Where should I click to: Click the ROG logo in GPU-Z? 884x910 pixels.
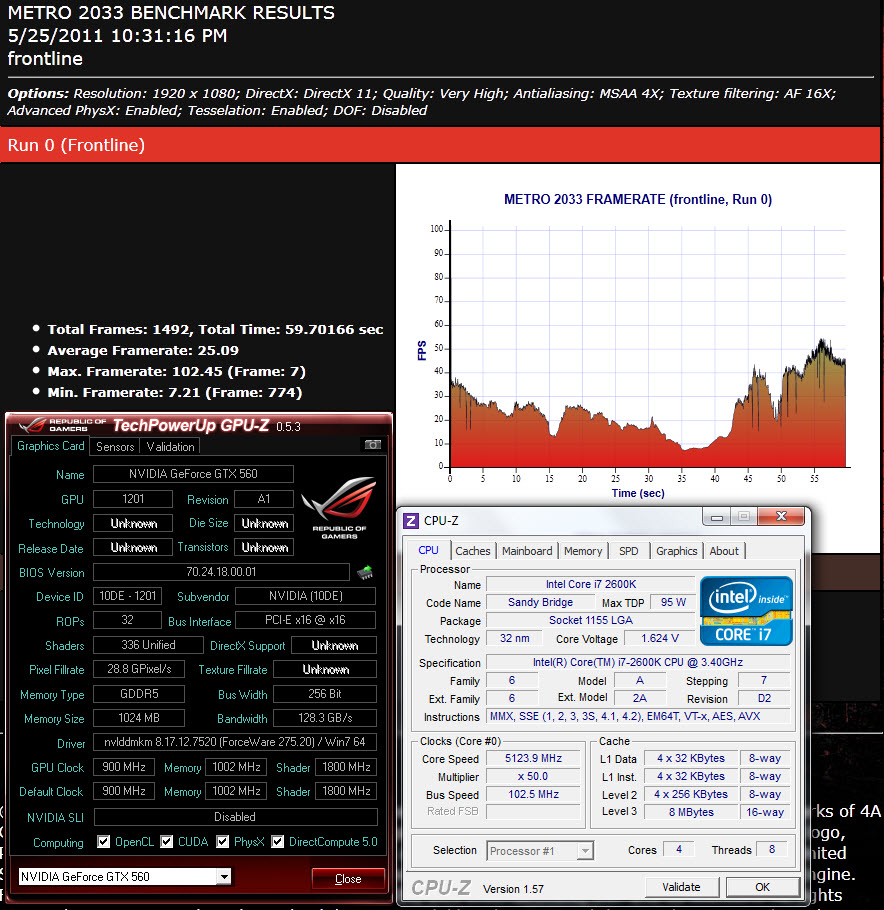point(339,507)
